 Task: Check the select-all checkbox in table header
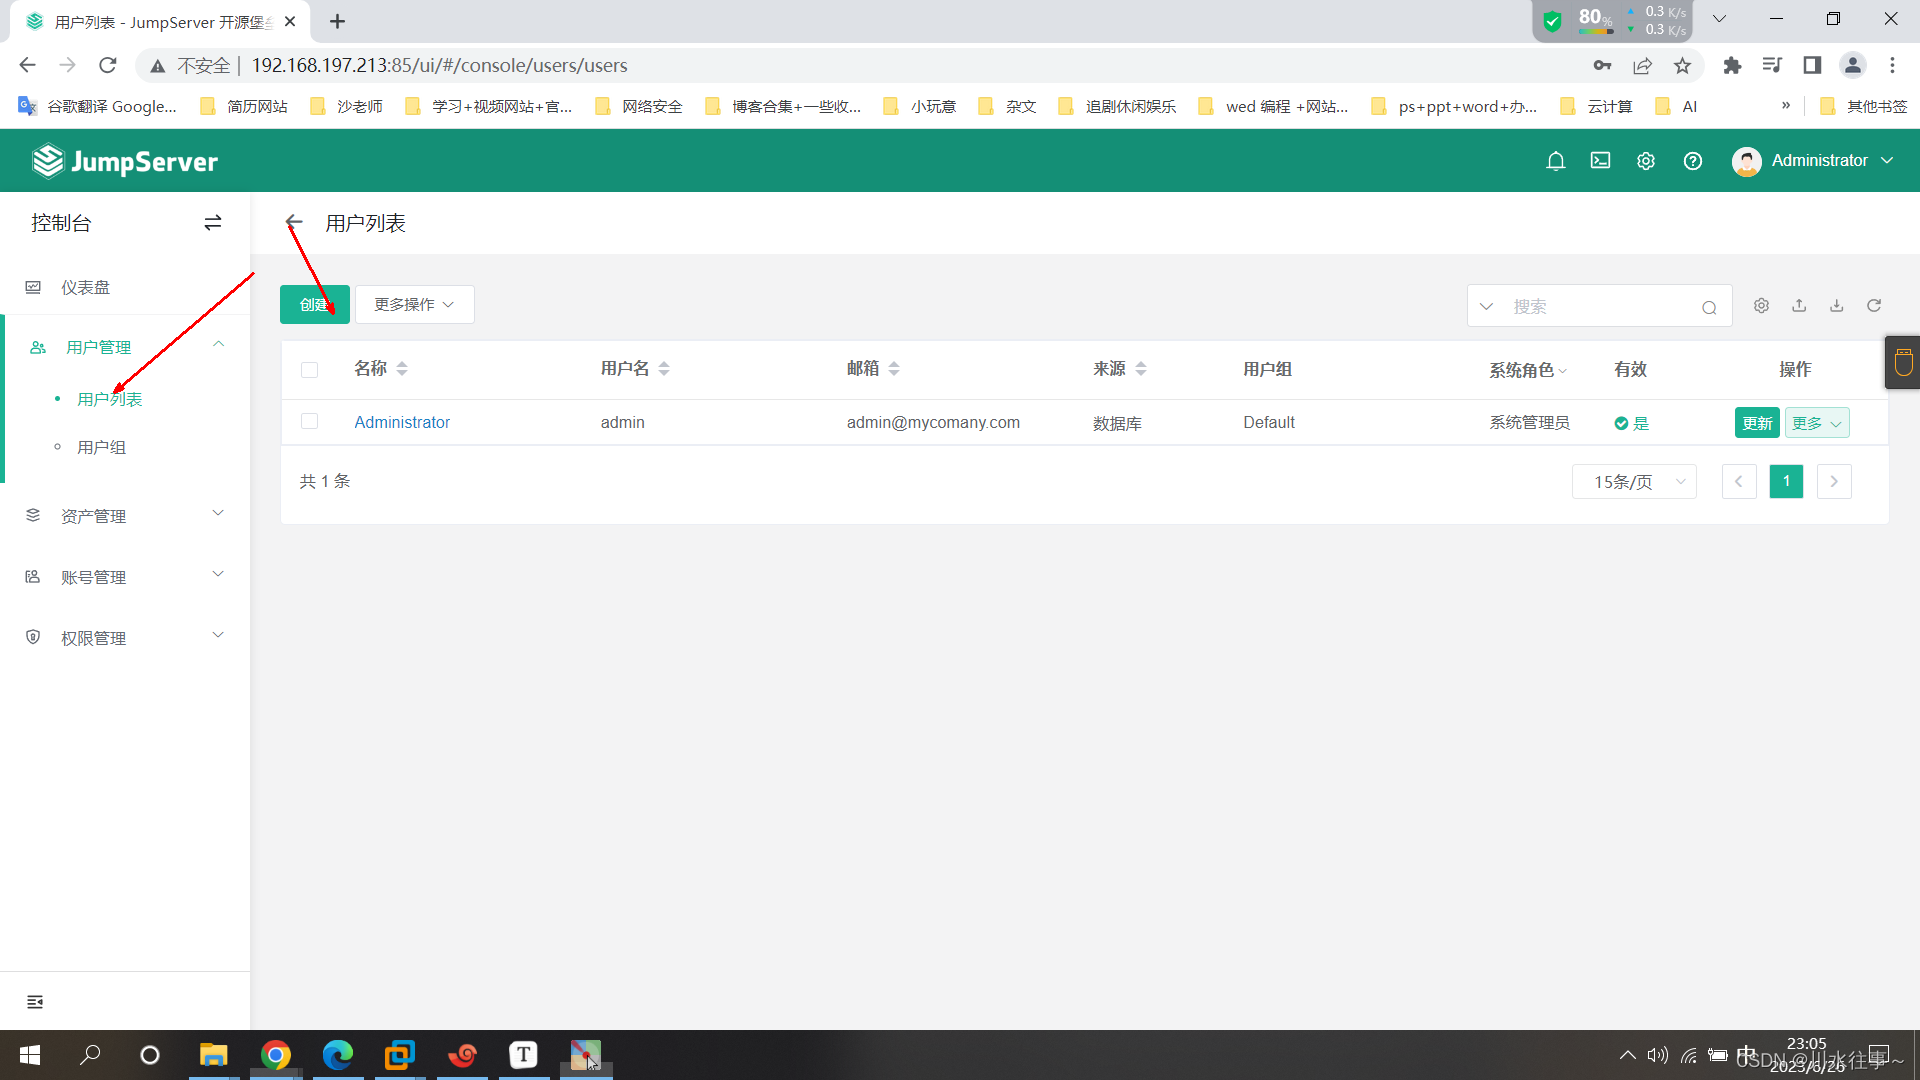[310, 370]
